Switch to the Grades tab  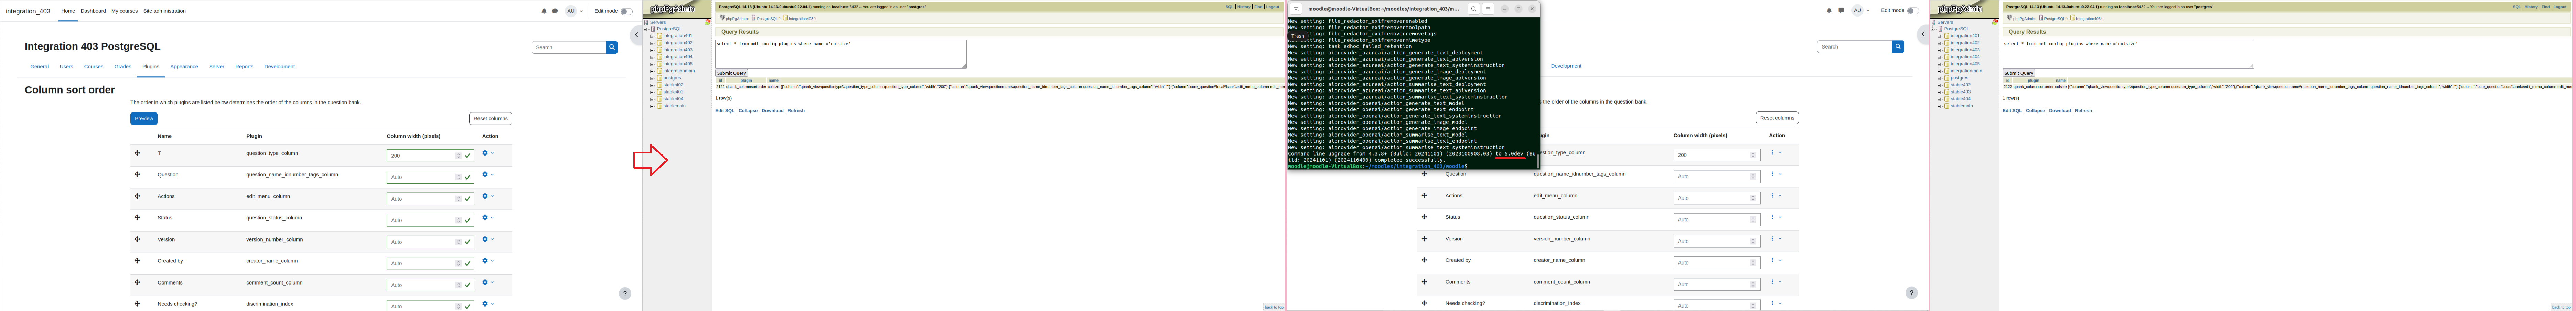(122, 67)
